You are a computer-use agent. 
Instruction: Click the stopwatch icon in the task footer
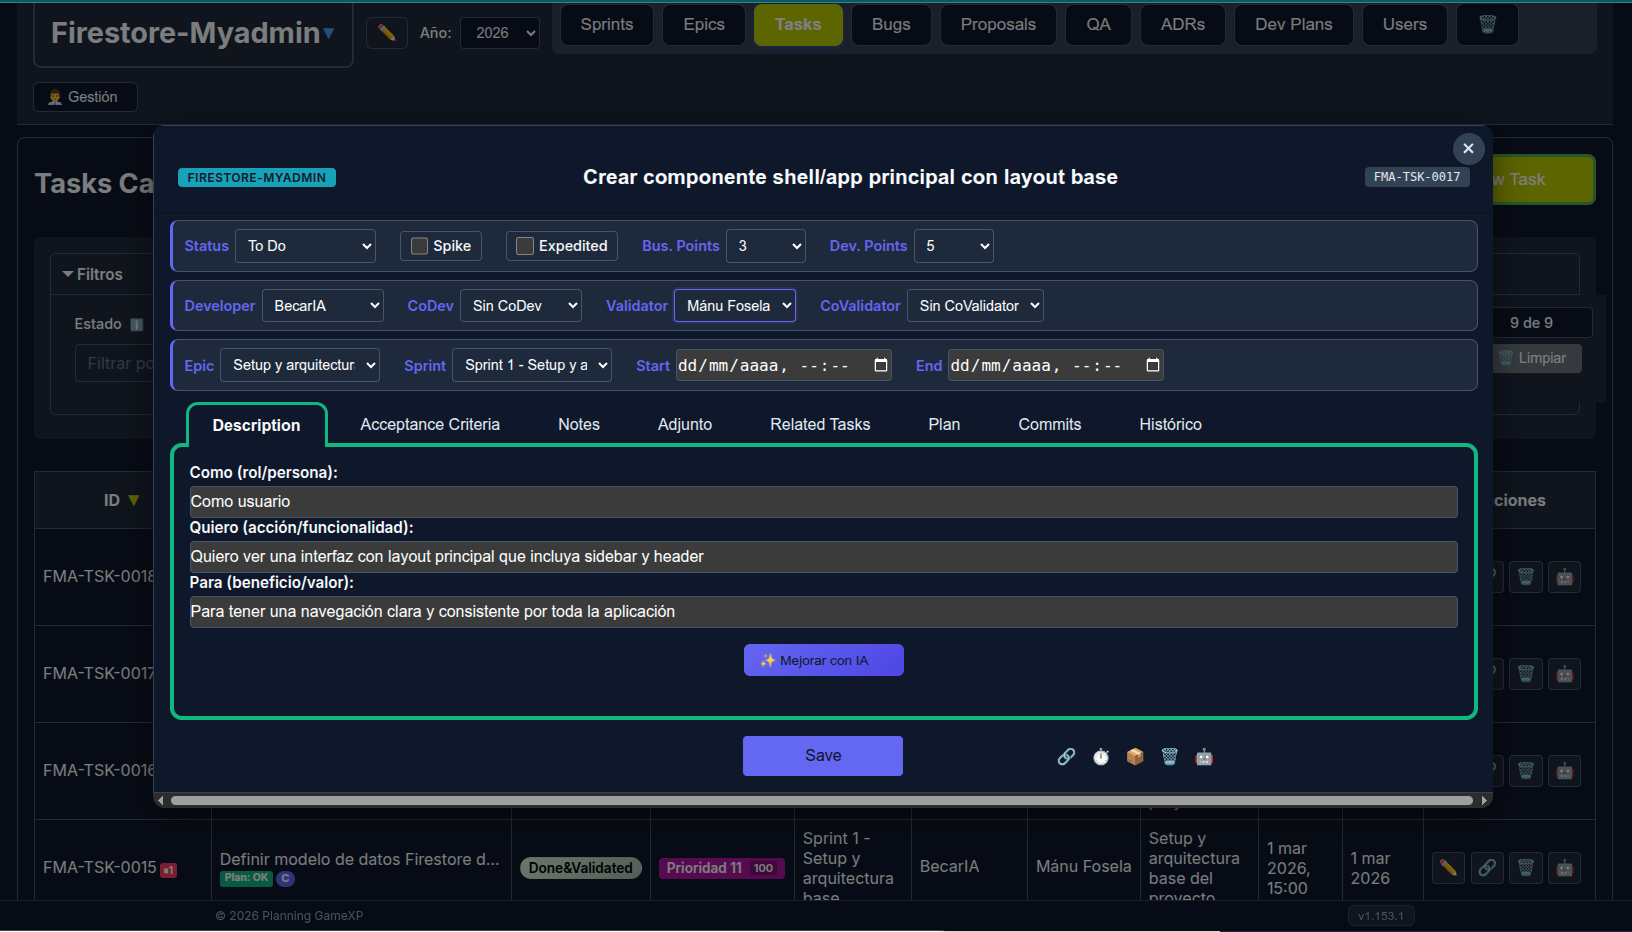(1101, 757)
